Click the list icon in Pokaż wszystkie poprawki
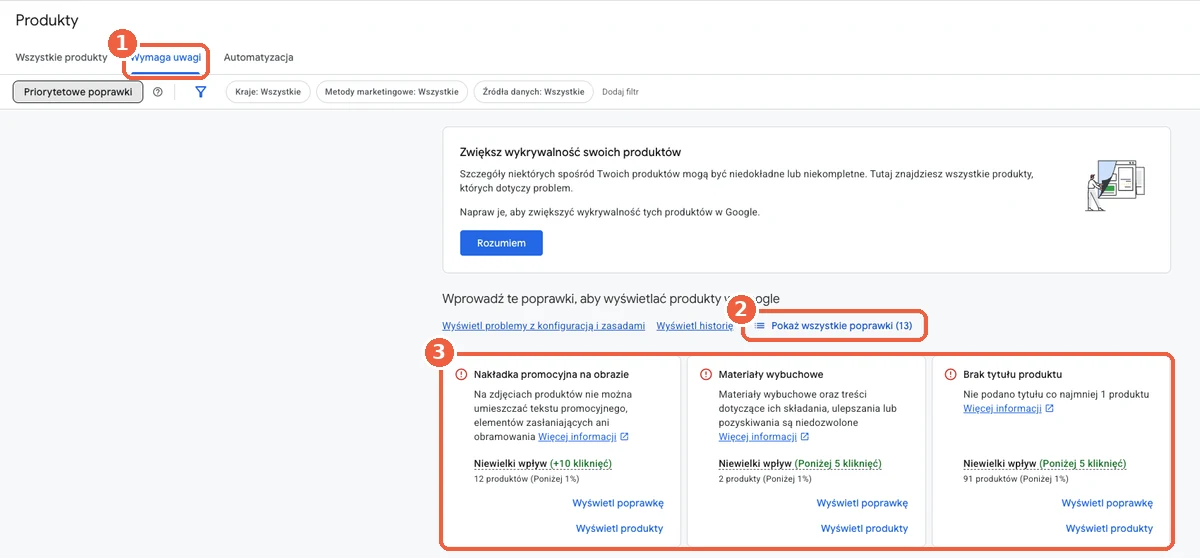 pos(760,326)
